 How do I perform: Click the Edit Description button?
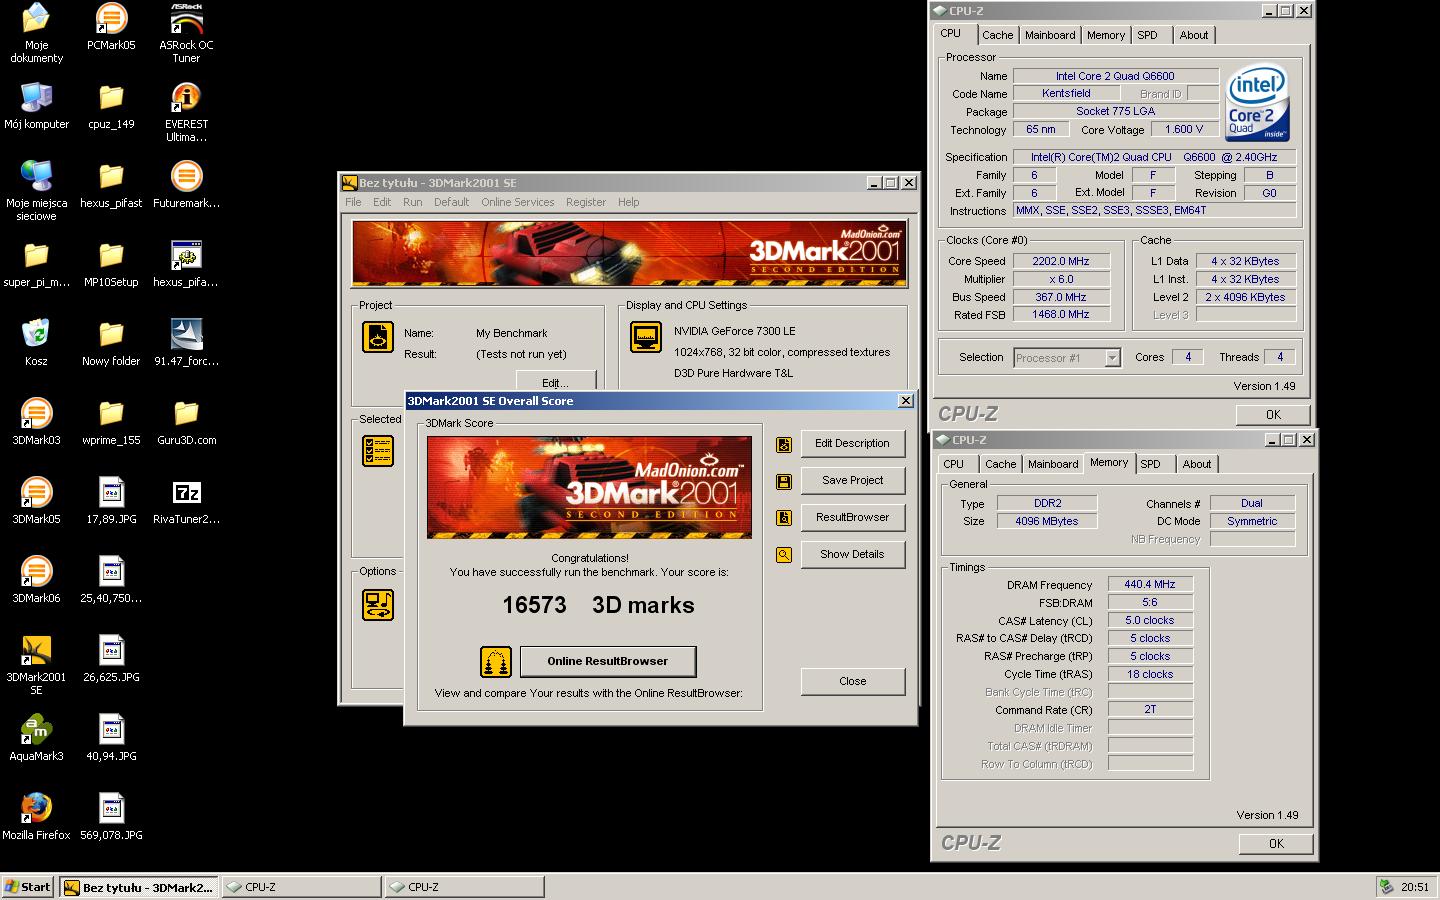click(x=852, y=443)
